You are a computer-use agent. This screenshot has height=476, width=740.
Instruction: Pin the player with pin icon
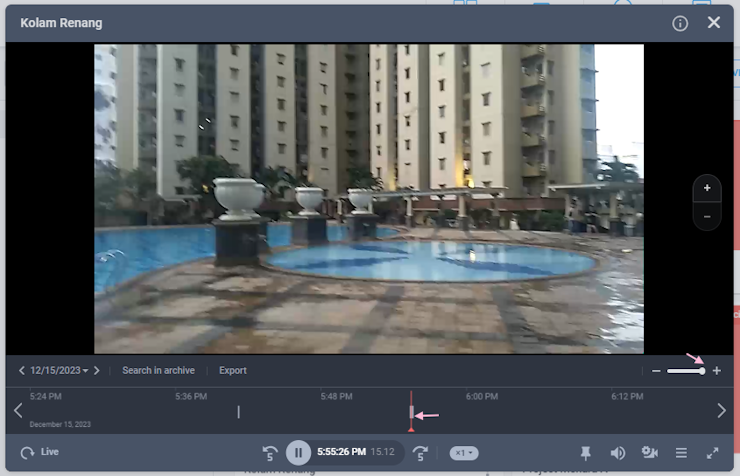click(x=585, y=453)
